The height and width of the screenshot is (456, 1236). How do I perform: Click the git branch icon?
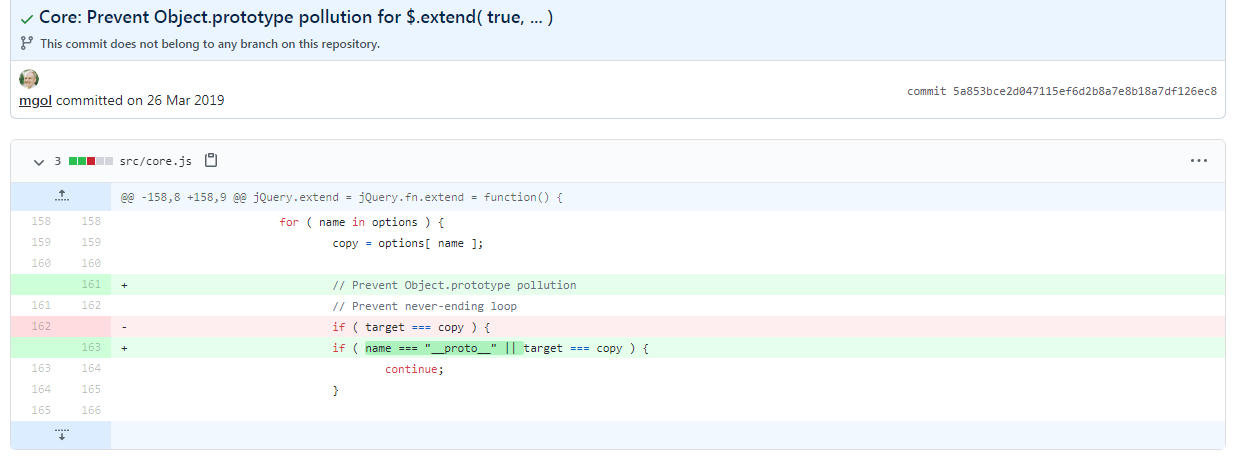coord(27,44)
